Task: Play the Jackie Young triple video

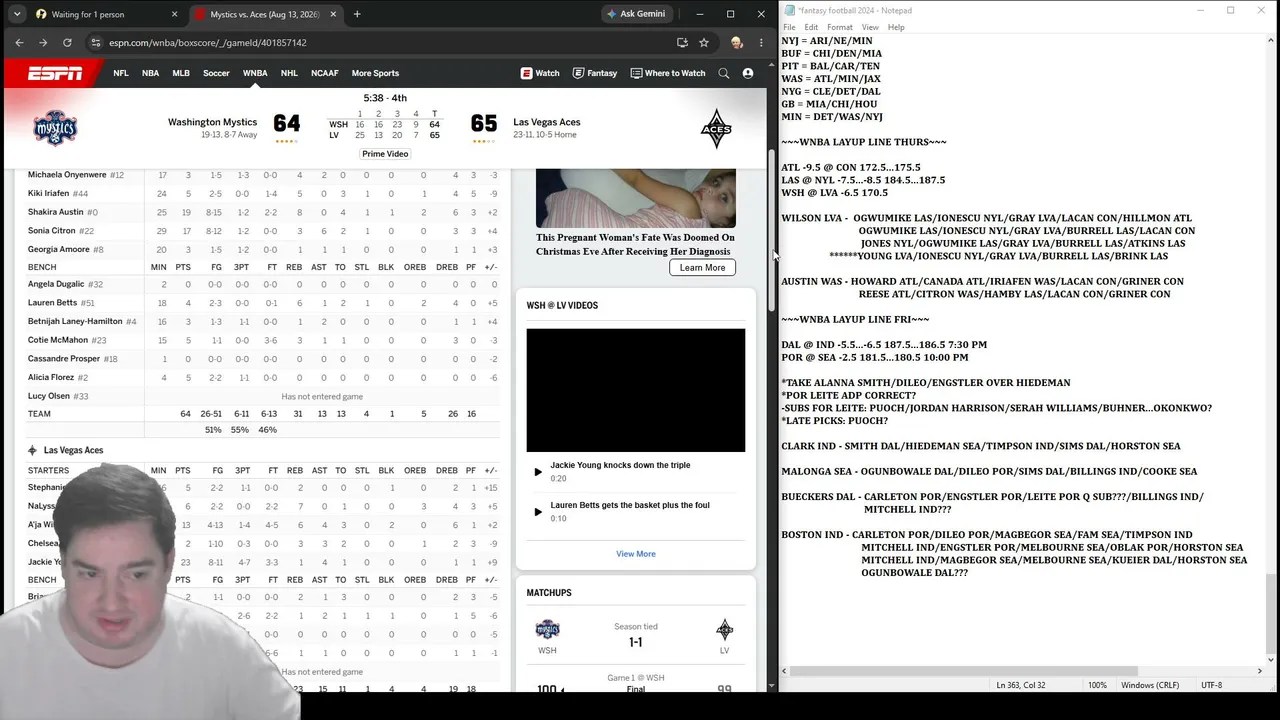Action: pos(538,472)
